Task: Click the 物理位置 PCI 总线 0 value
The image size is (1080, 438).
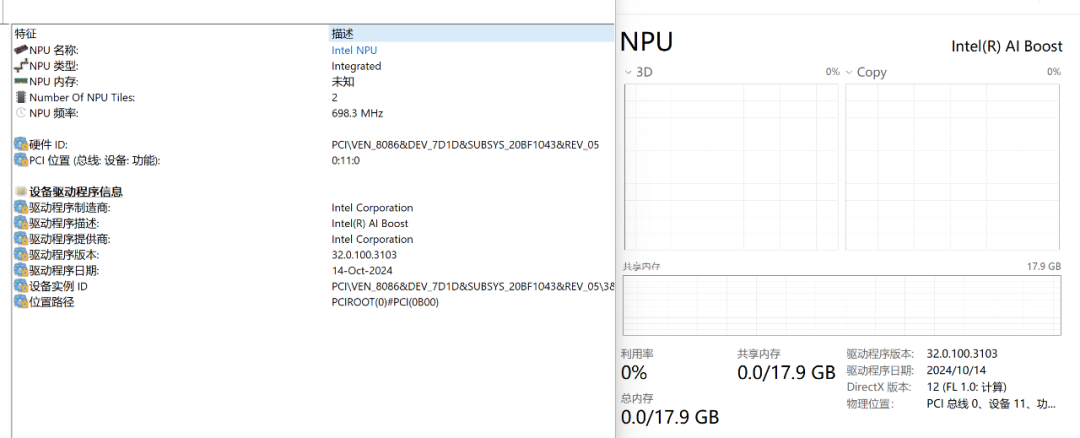Action: pyautogui.click(x=991, y=404)
